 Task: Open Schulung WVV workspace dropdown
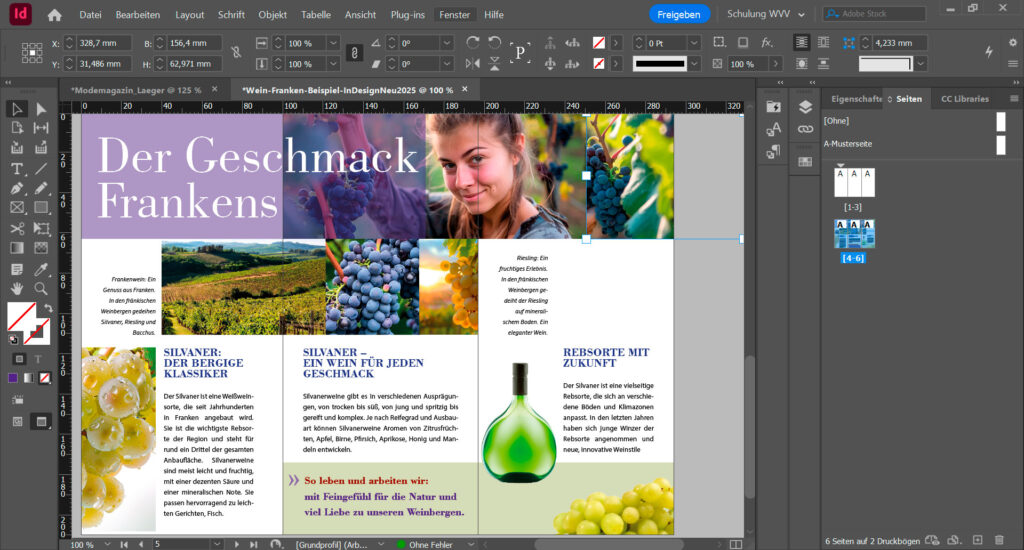[766, 14]
